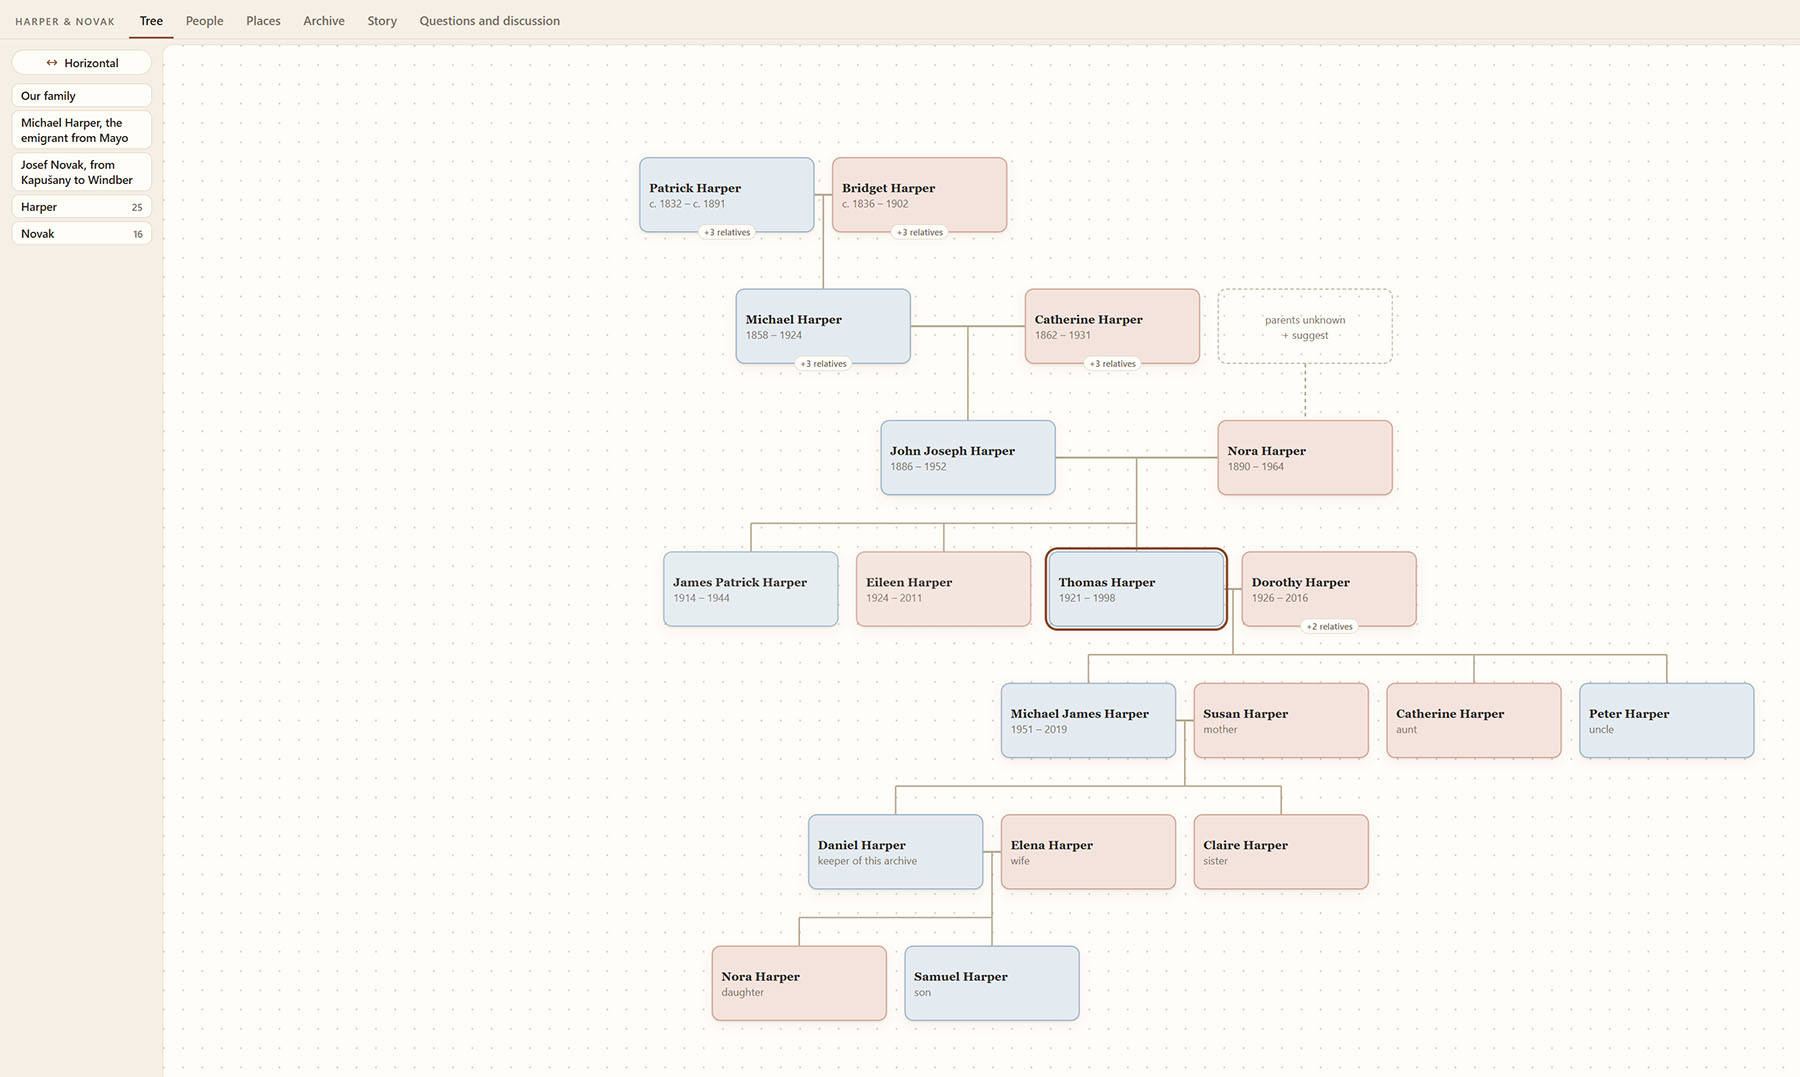Click the parents unknown suggest box
Viewport: 1800px width, 1077px height.
tap(1305, 327)
